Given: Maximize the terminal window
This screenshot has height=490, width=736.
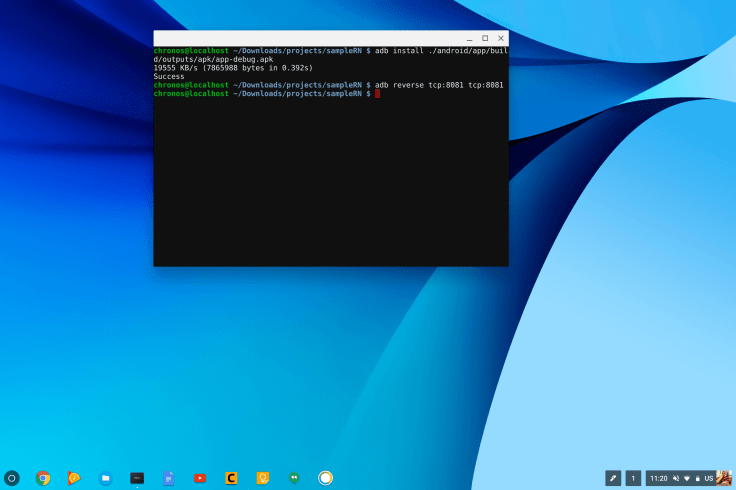Looking at the screenshot, I should (x=485, y=38).
